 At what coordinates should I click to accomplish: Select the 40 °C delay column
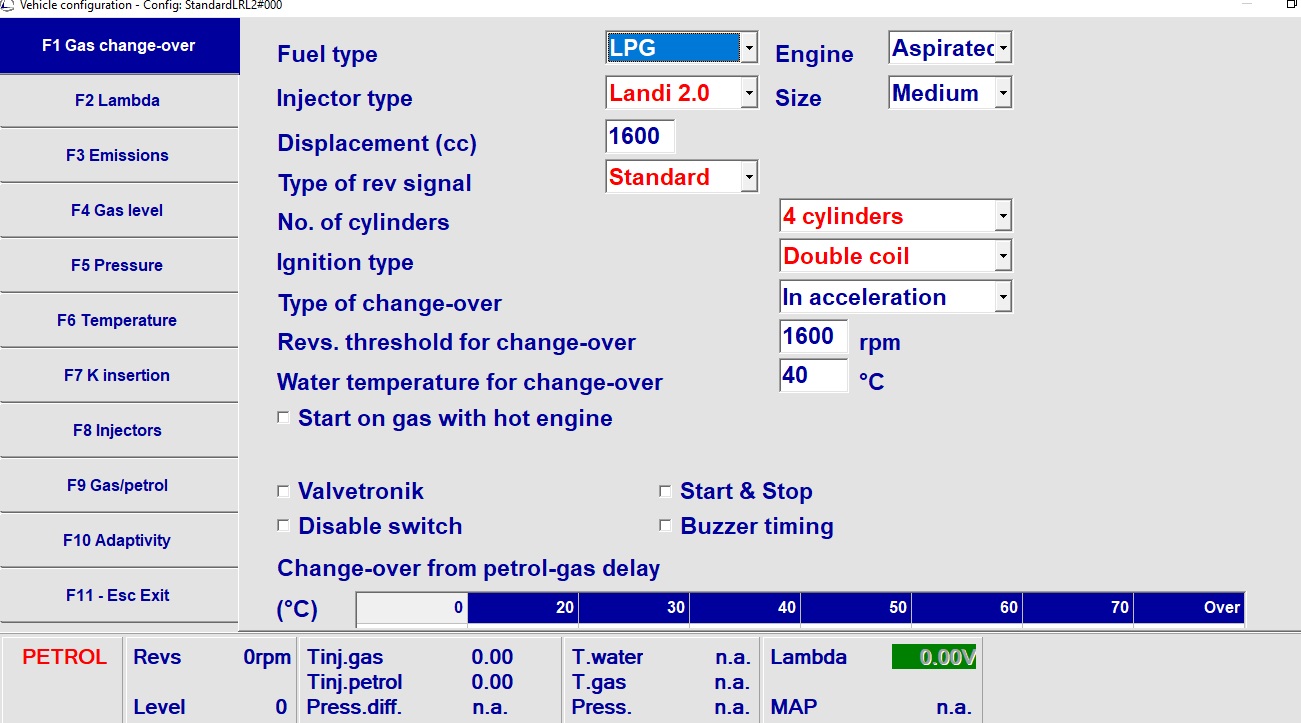coord(745,608)
